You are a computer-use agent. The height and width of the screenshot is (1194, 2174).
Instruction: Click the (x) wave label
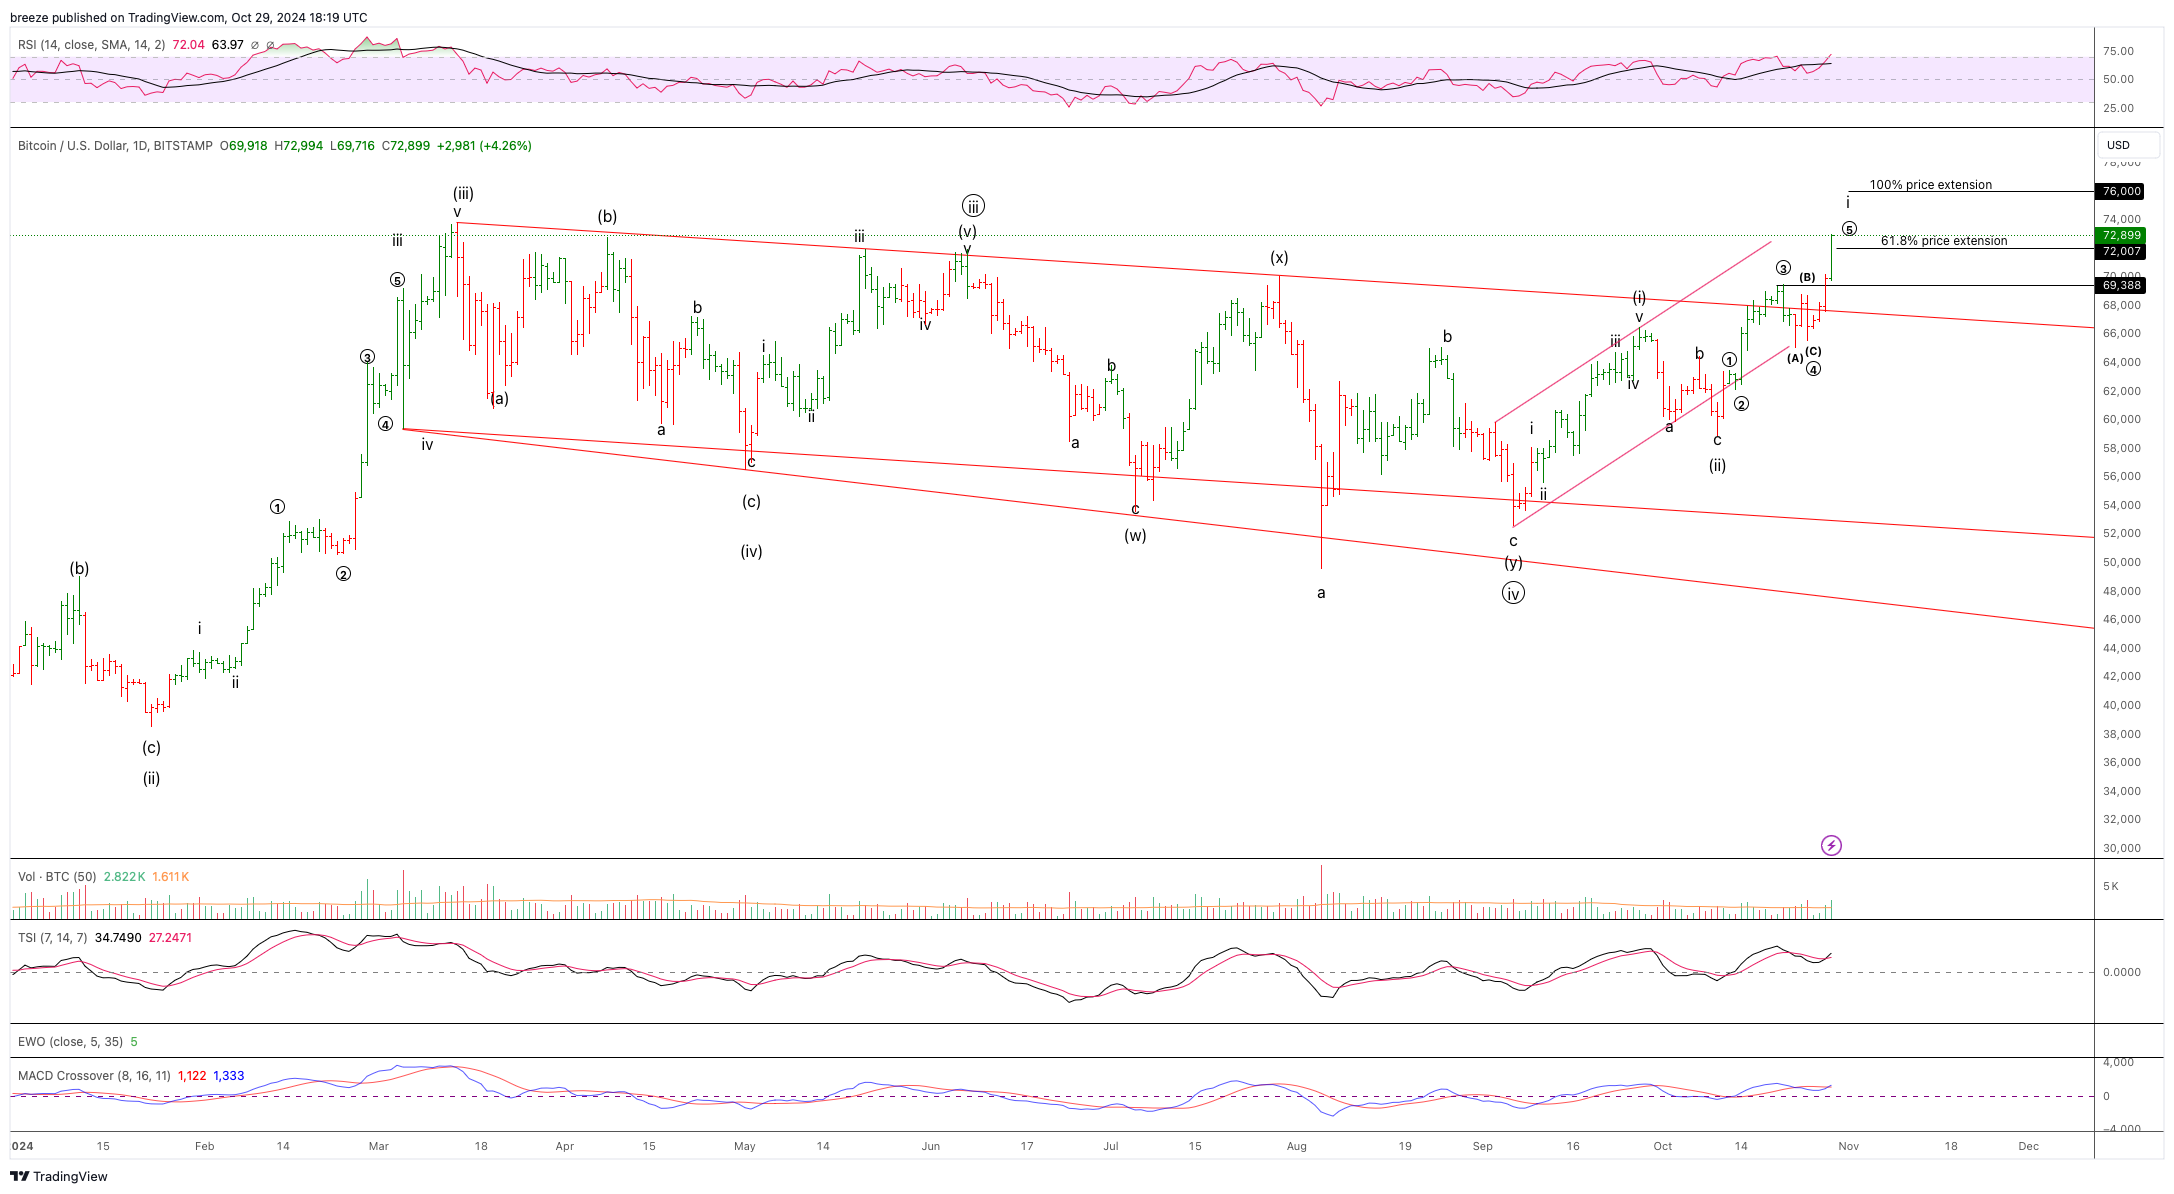coord(1279,258)
